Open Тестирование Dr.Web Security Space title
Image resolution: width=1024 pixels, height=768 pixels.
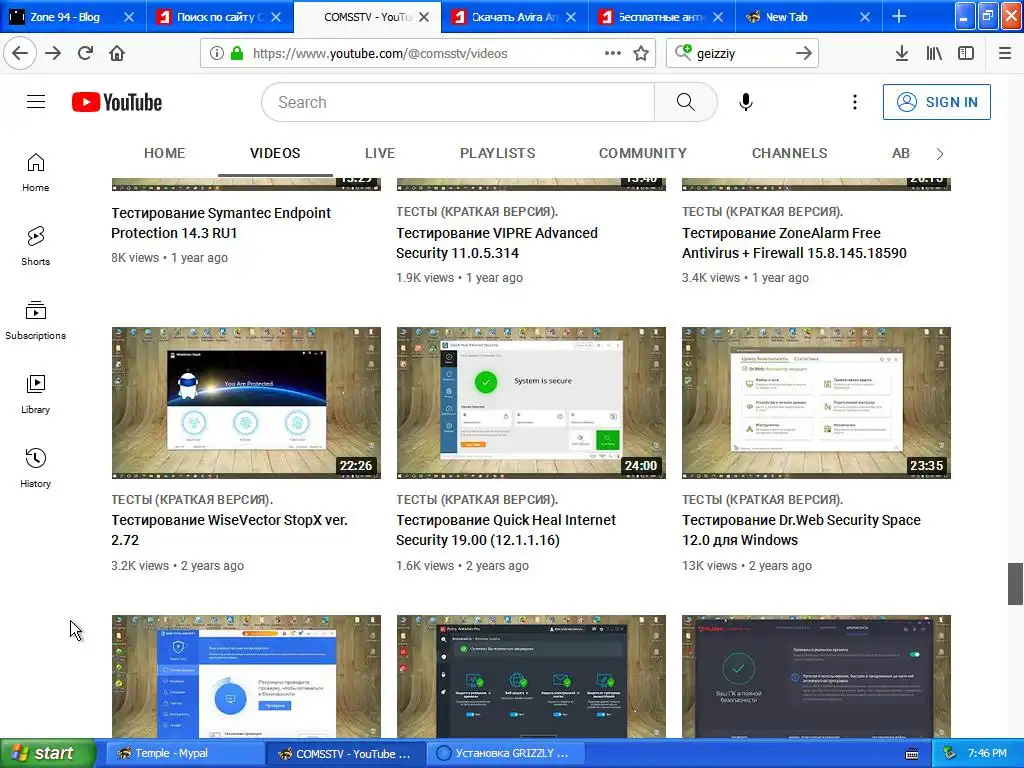coord(801,530)
